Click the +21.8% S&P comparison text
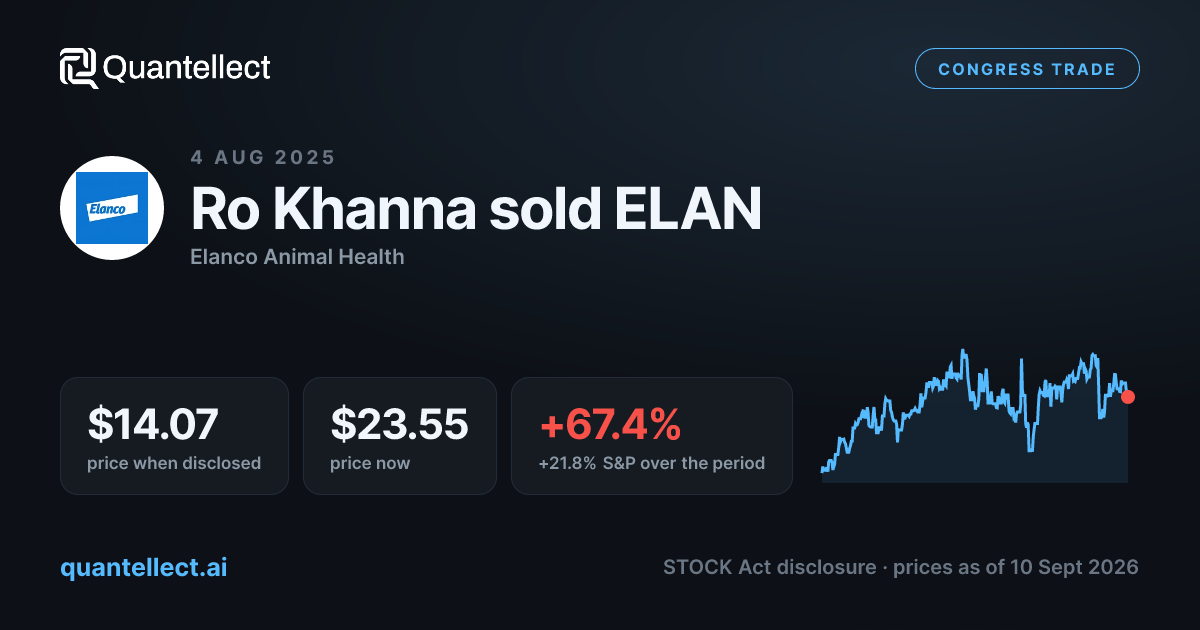 [x=652, y=464]
